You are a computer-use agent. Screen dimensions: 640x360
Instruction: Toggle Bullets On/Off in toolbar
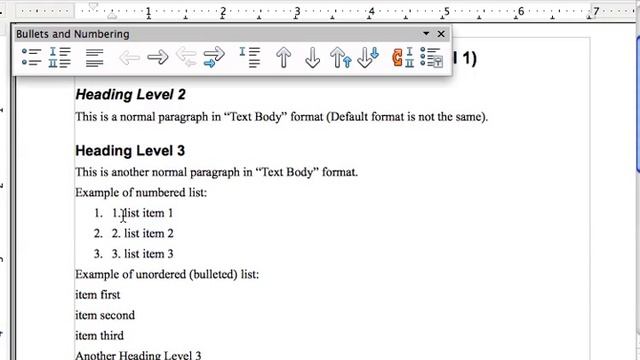(x=31, y=57)
